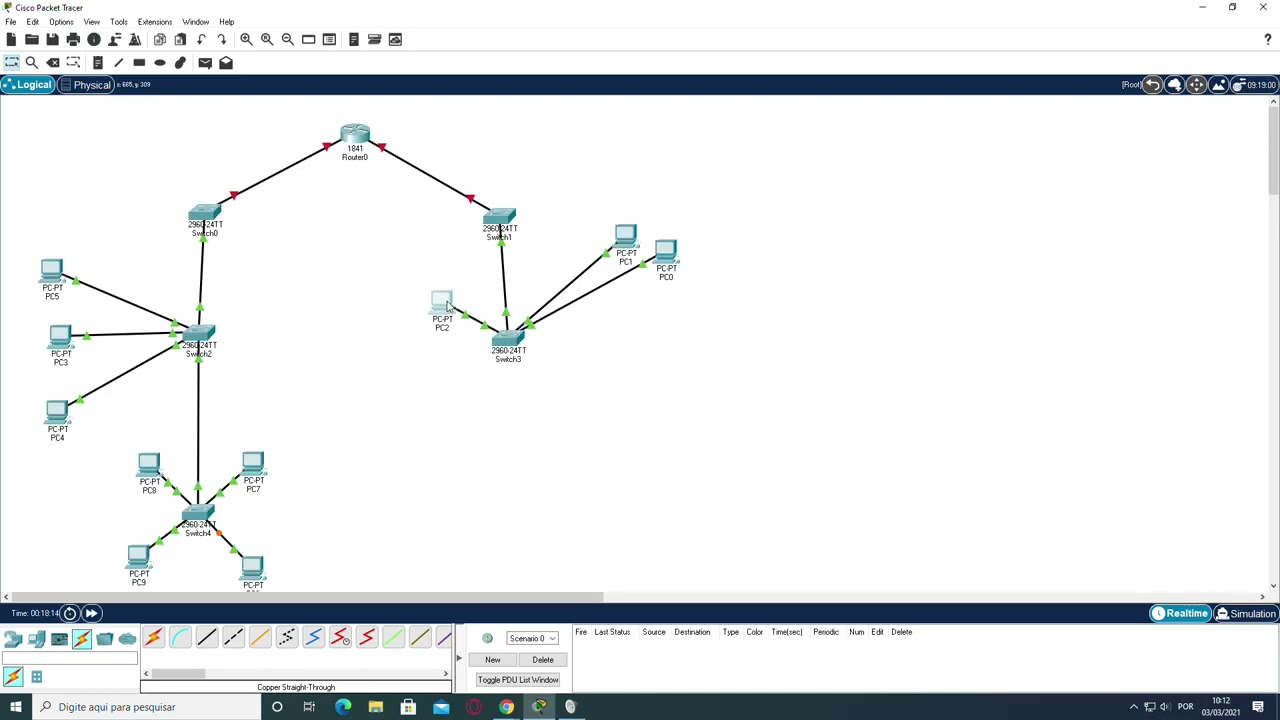Open the Edit menu
The width and height of the screenshot is (1280, 720).
[32, 21]
